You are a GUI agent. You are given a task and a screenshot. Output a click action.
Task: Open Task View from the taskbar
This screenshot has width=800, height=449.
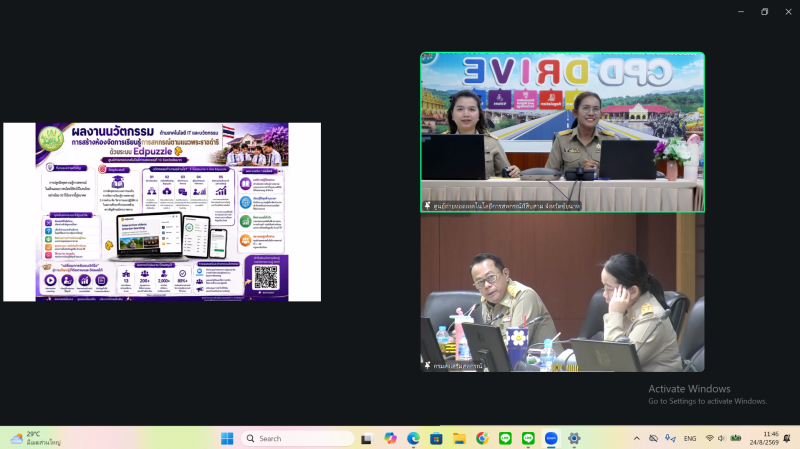click(x=366, y=438)
